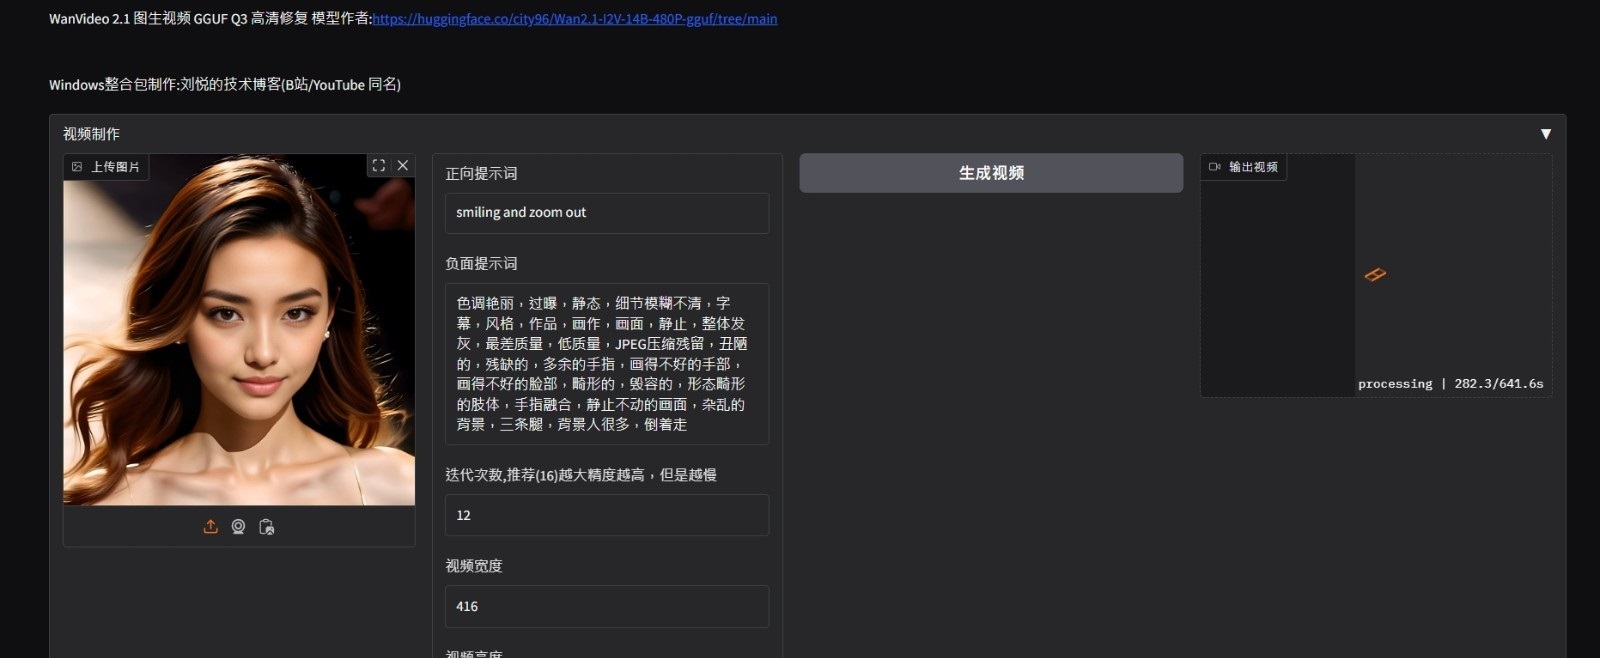Click the 正向提示词 label

pyautogui.click(x=481, y=174)
